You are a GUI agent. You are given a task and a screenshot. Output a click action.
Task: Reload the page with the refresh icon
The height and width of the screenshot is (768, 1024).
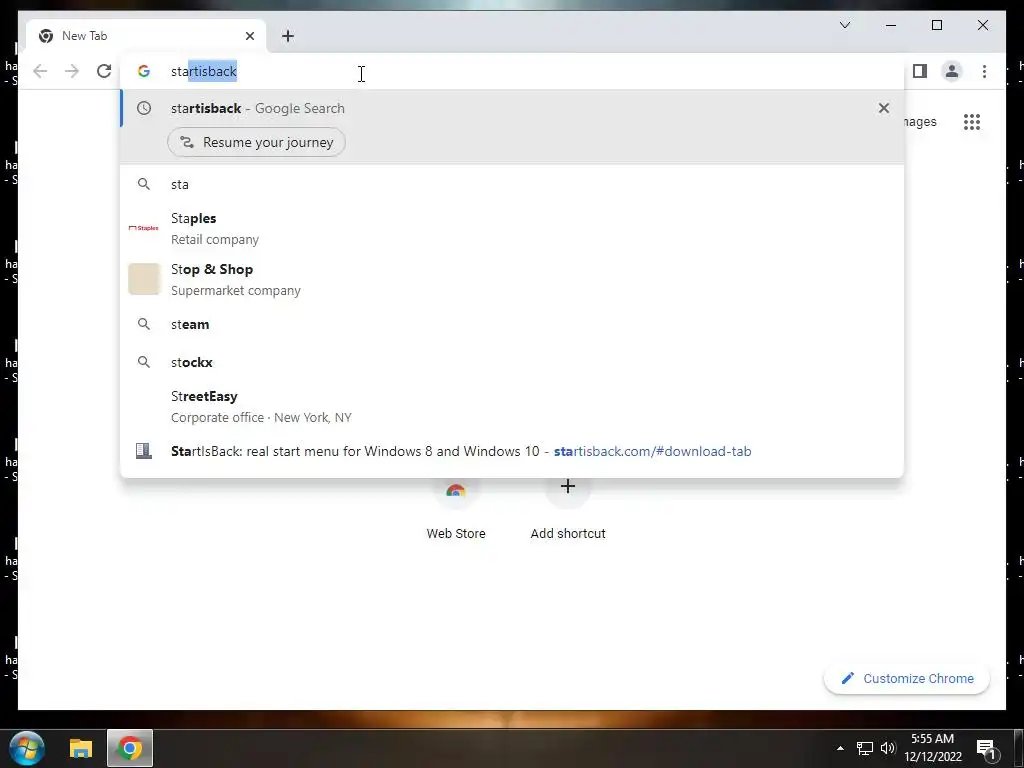point(104,71)
